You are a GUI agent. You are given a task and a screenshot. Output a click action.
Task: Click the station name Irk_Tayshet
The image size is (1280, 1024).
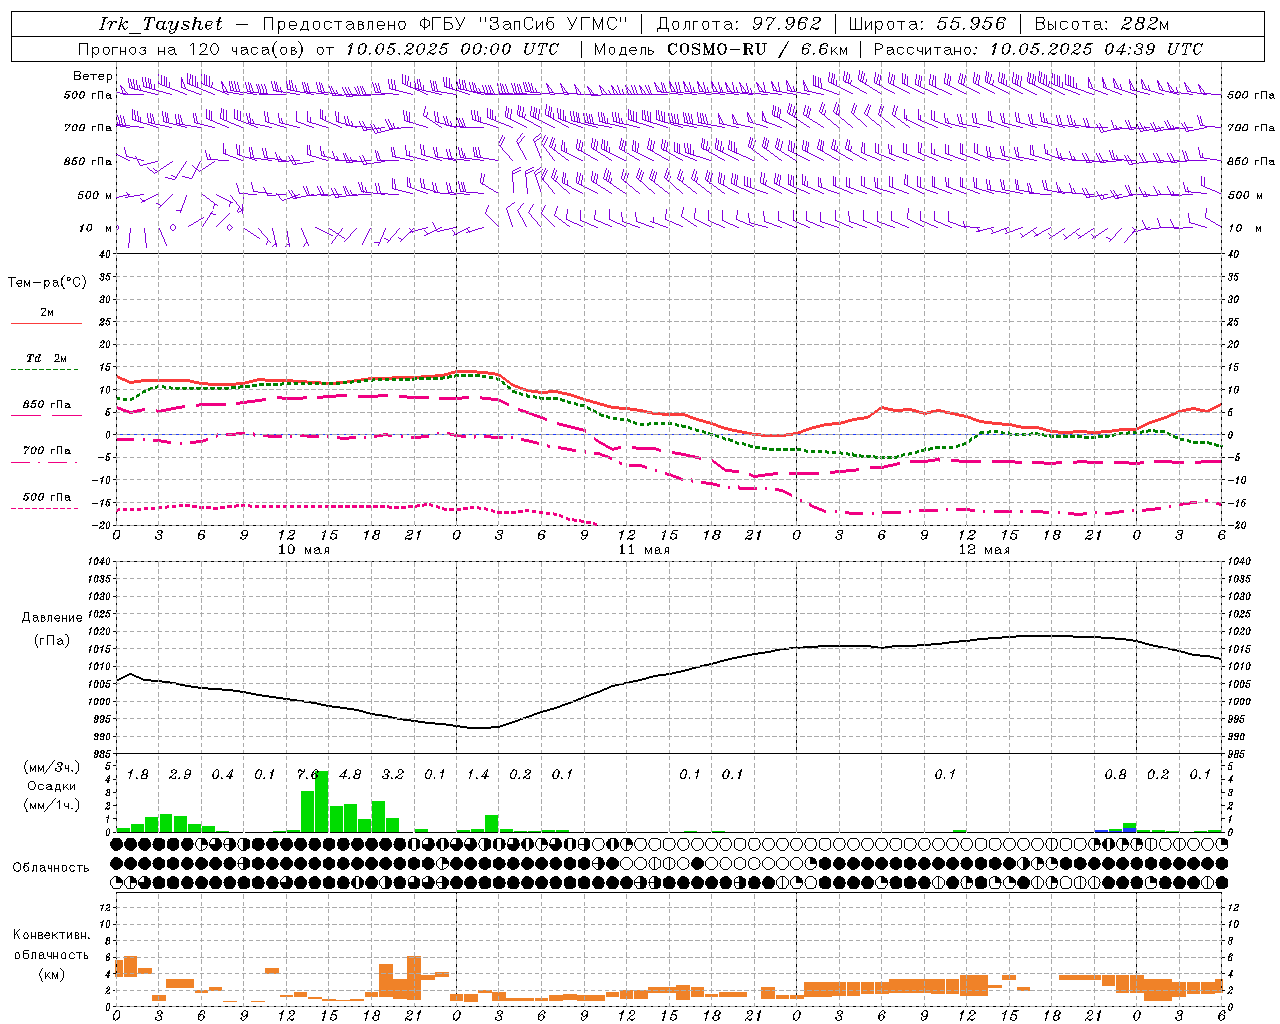click(x=161, y=24)
